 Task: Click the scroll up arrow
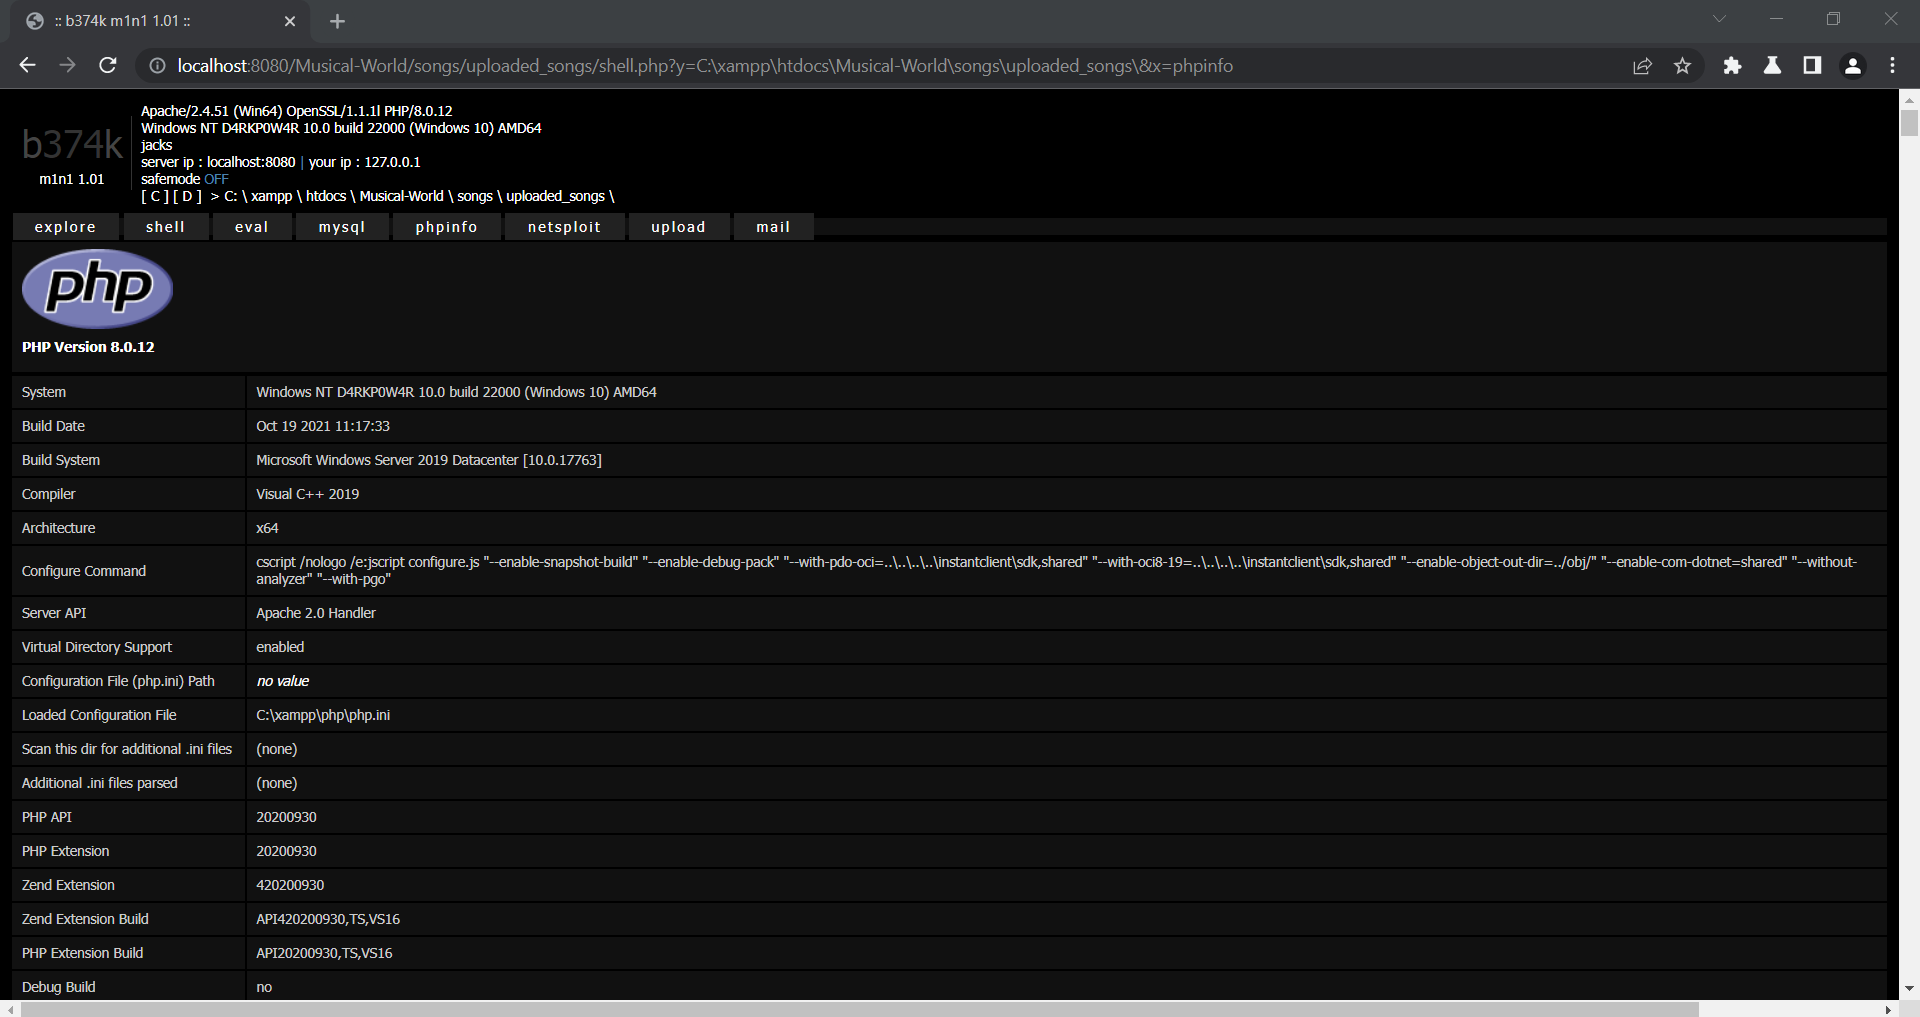pos(1909,99)
